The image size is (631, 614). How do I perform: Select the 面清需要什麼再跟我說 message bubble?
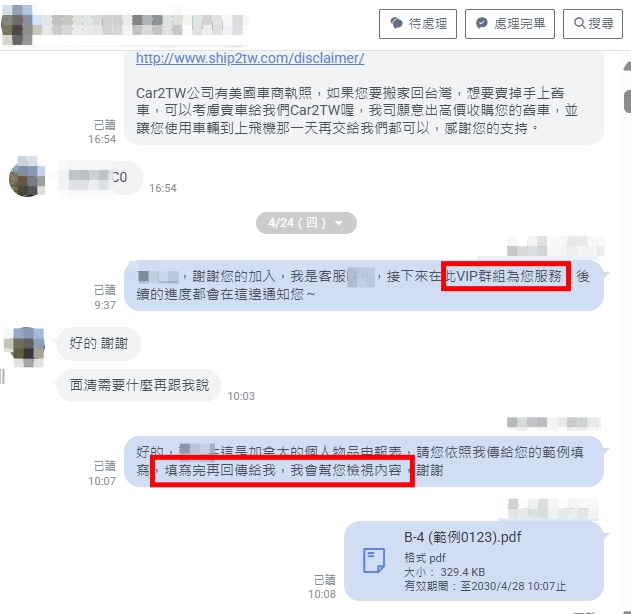[x=139, y=385]
